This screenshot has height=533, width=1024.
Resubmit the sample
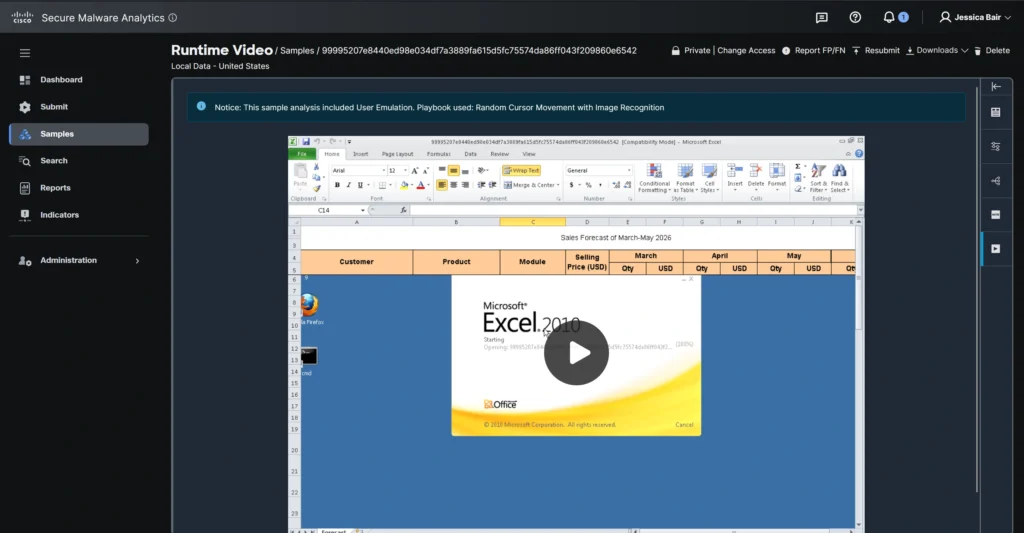coord(876,50)
